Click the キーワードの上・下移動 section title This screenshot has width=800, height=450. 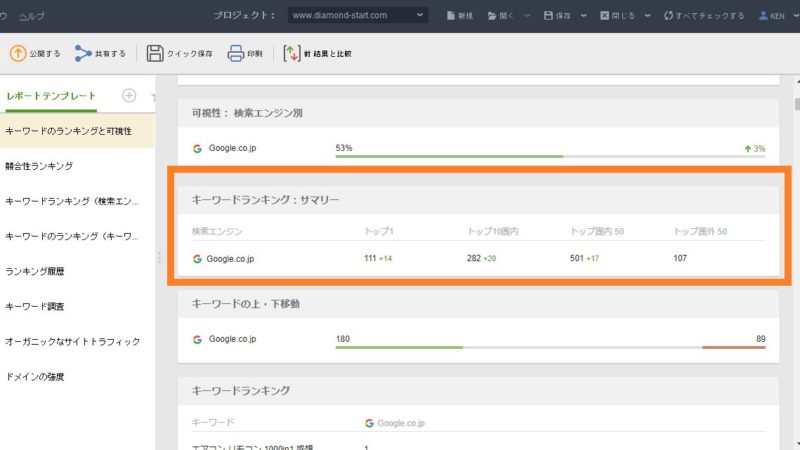(x=245, y=304)
